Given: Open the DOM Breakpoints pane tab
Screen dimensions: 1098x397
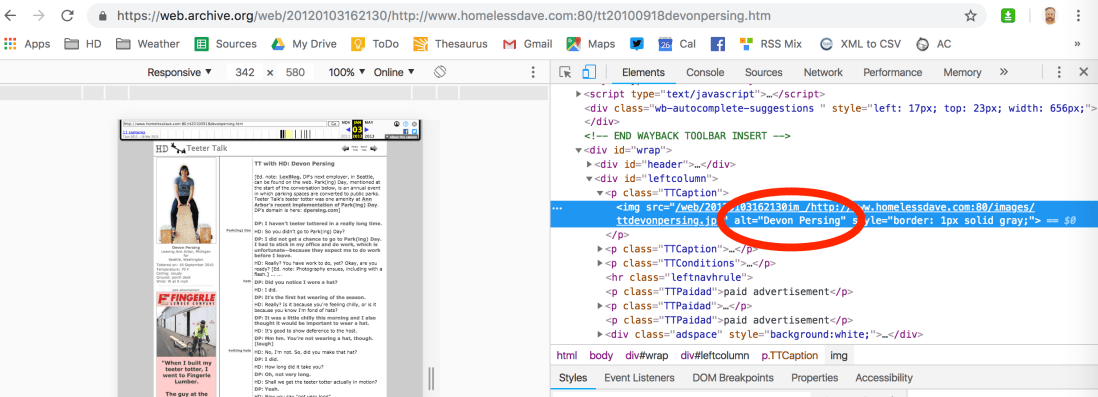Looking at the screenshot, I should click(x=733, y=377).
